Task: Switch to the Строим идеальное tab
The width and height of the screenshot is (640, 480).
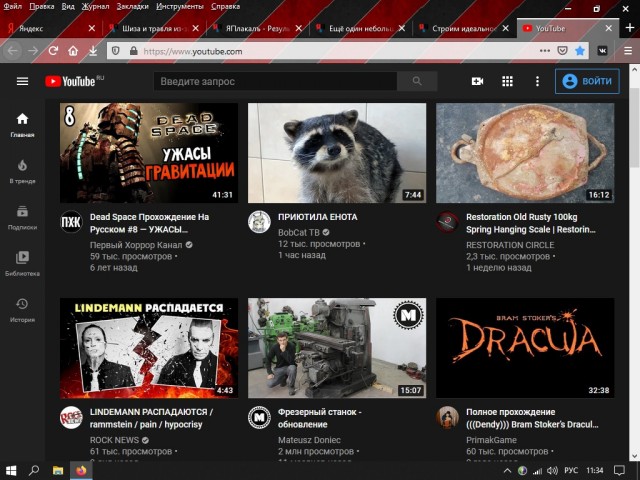Action: pos(464,28)
